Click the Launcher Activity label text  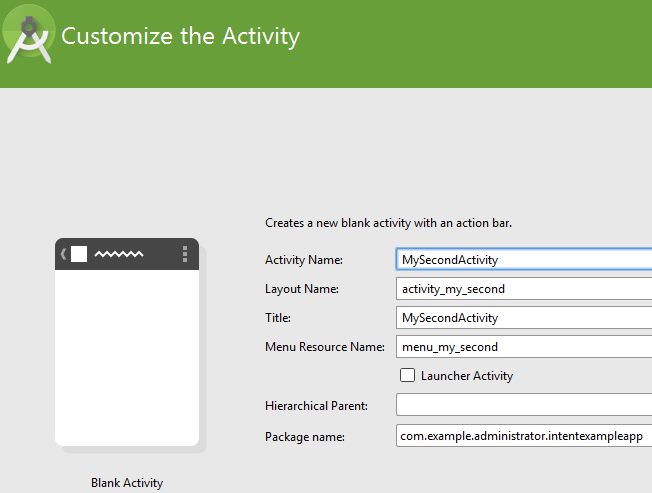click(466, 376)
